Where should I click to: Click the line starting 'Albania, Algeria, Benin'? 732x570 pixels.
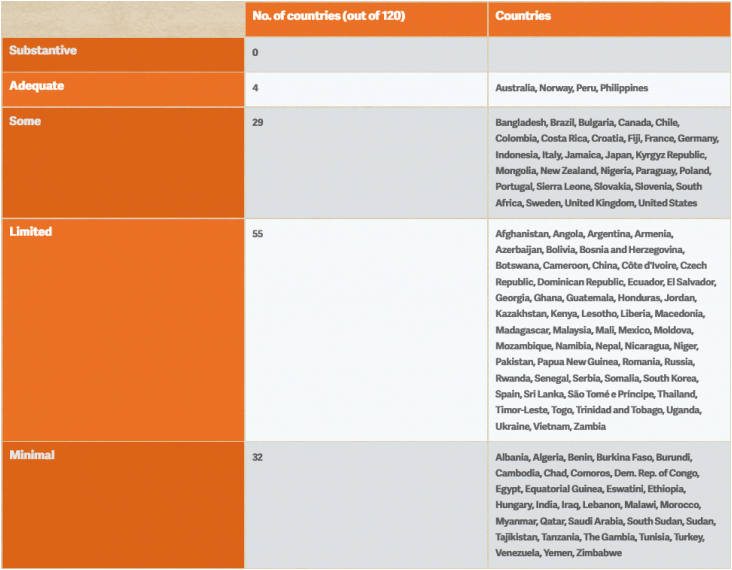(594, 457)
